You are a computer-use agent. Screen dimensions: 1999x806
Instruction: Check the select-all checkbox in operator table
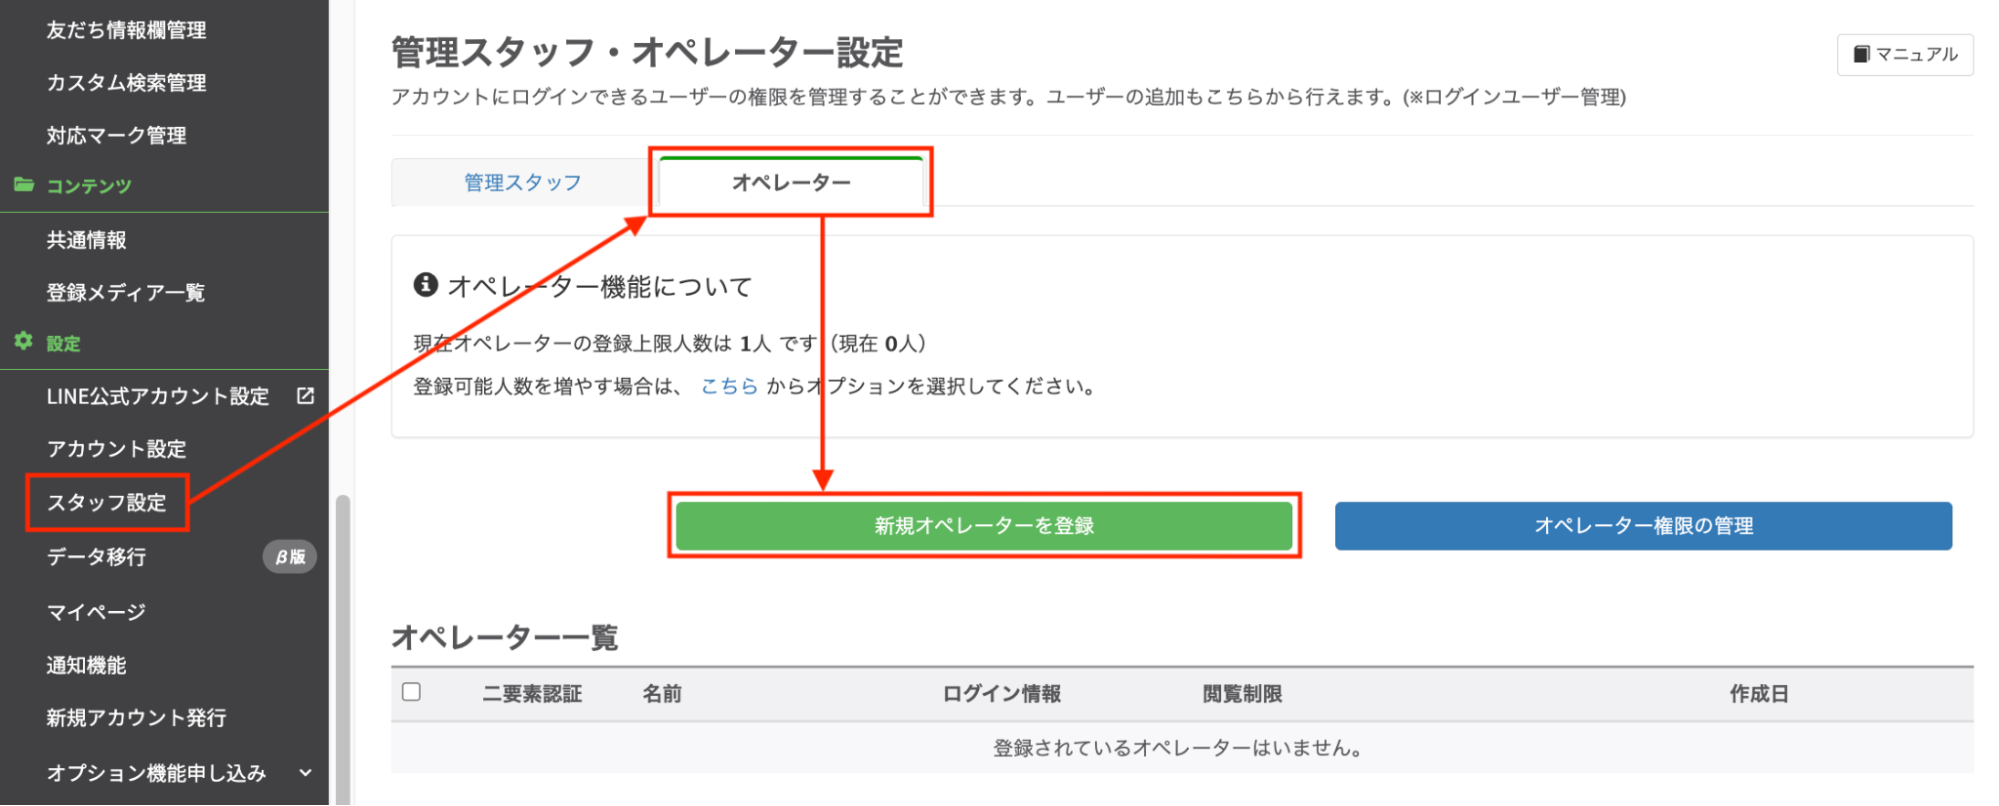pyautogui.click(x=411, y=692)
